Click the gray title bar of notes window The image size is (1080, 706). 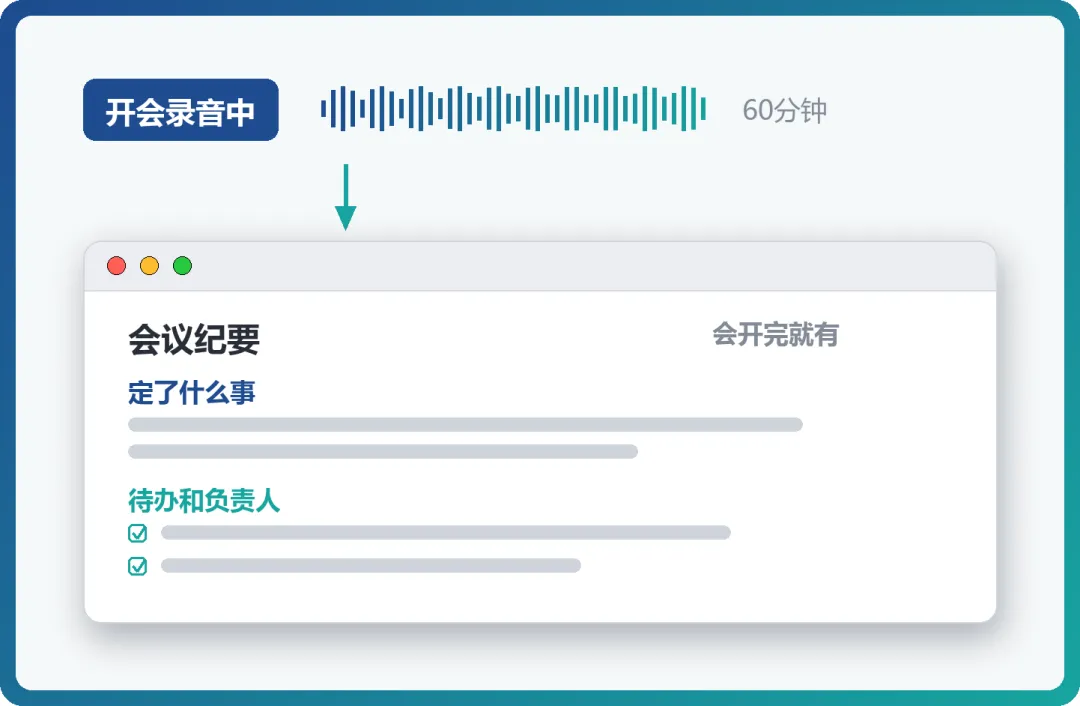click(540, 267)
